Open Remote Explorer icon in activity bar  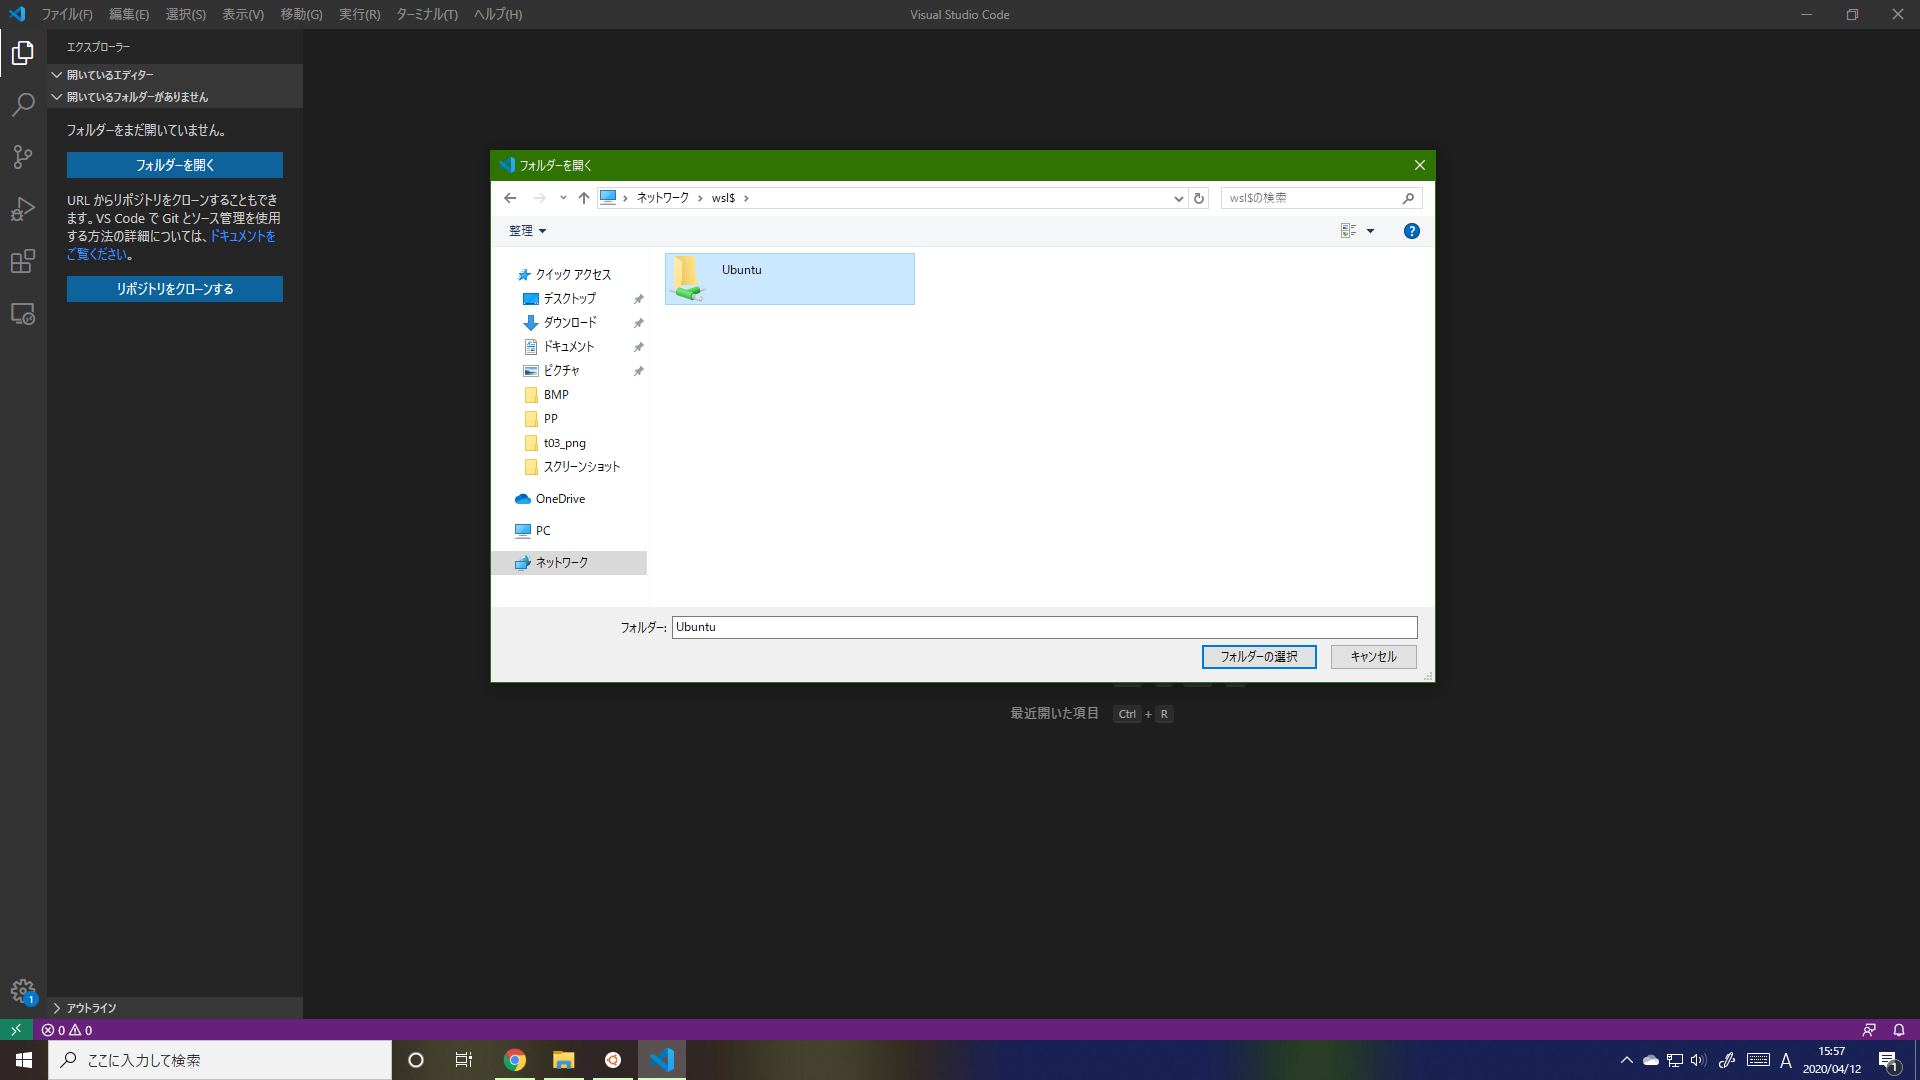click(23, 314)
